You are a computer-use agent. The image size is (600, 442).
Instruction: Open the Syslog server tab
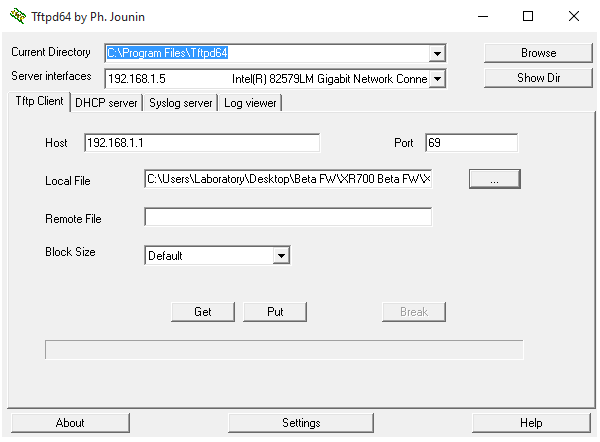coord(181,103)
